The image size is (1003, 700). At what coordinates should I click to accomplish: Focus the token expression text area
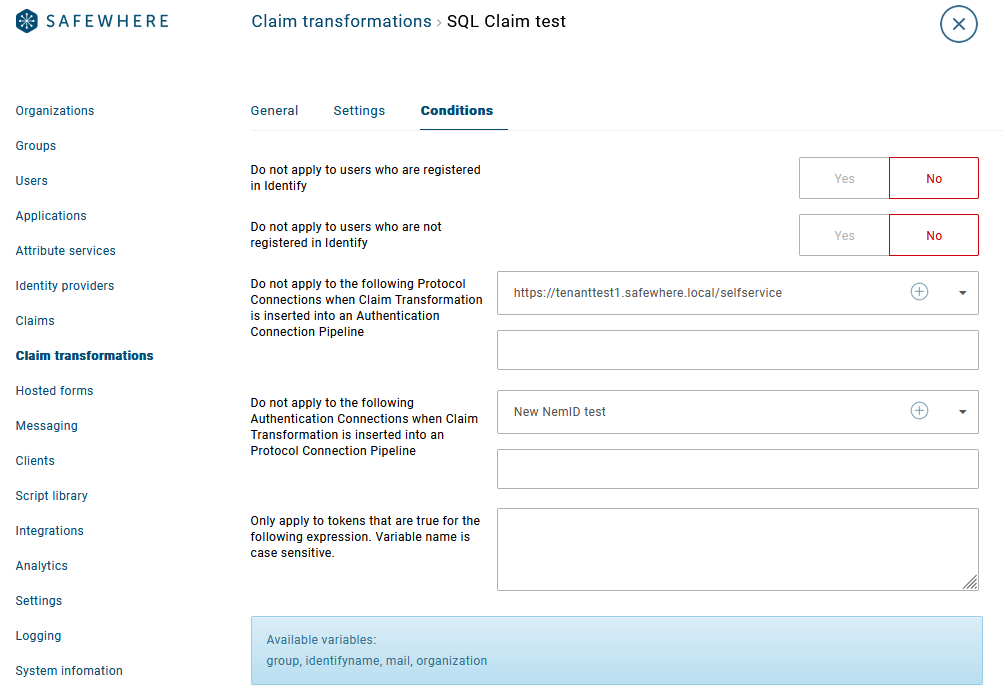pos(738,549)
